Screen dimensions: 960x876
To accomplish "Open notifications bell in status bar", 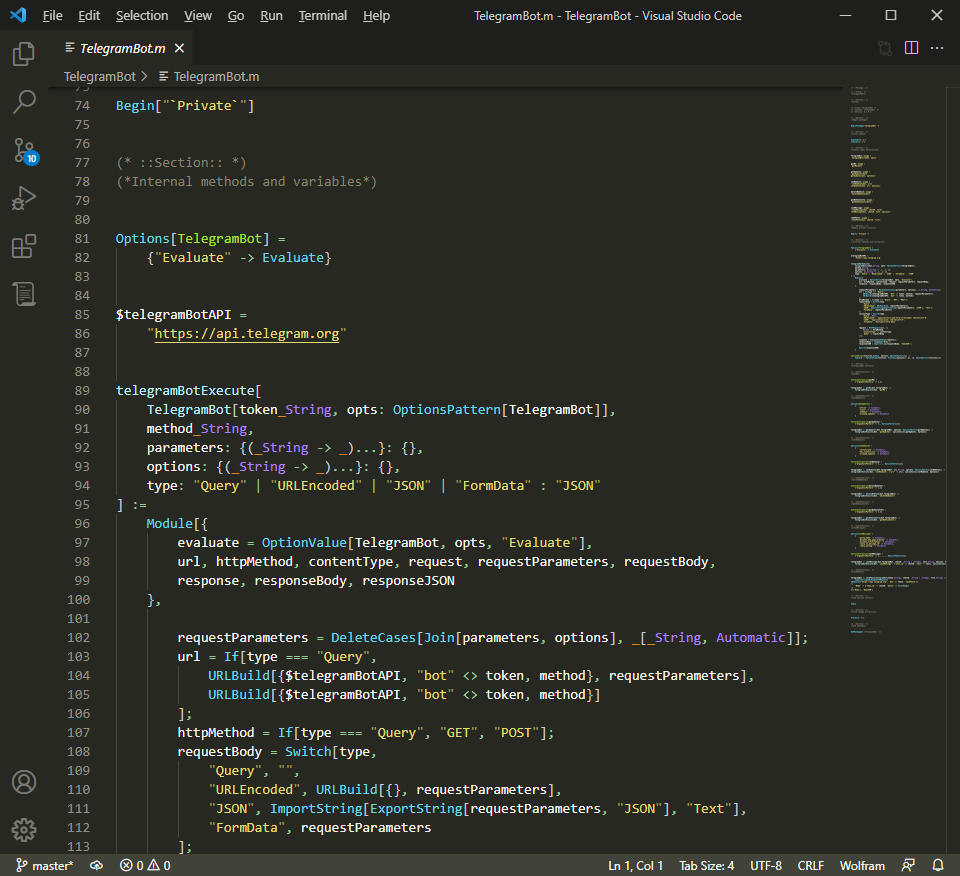I will click(x=938, y=865).
